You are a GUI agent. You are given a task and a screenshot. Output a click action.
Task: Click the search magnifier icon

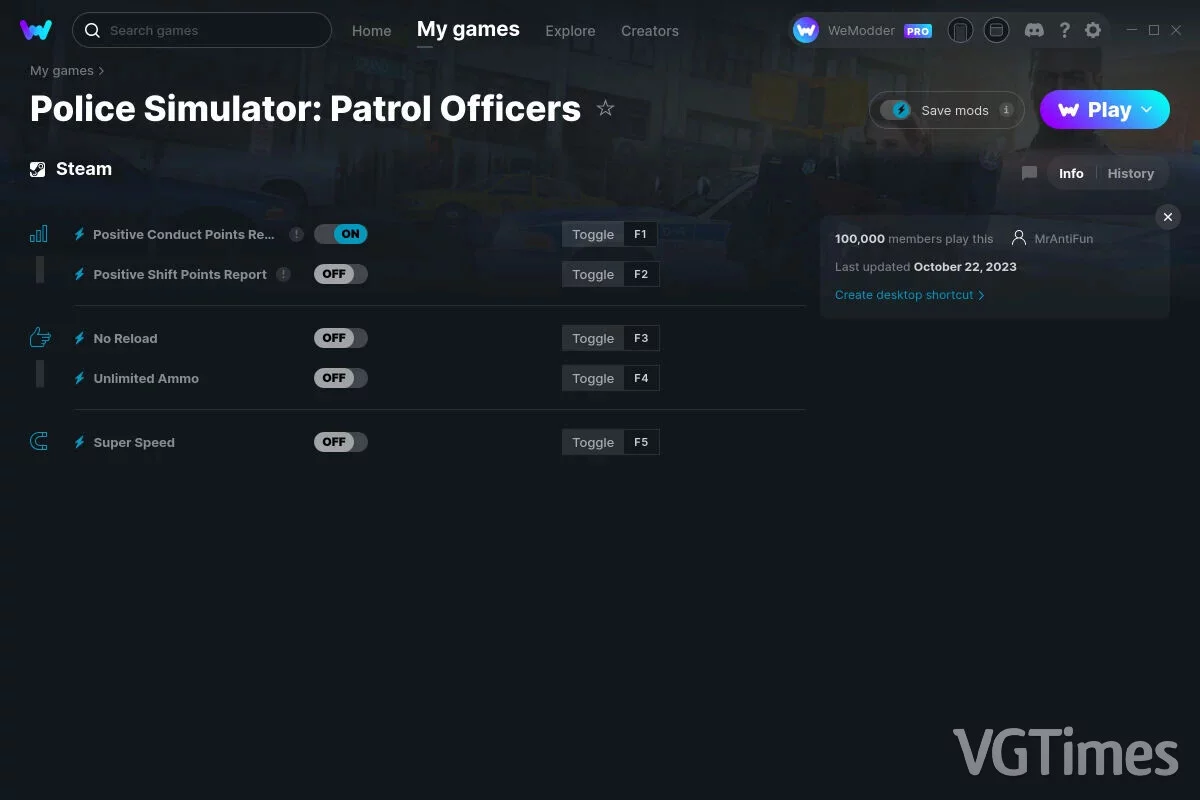92,30
